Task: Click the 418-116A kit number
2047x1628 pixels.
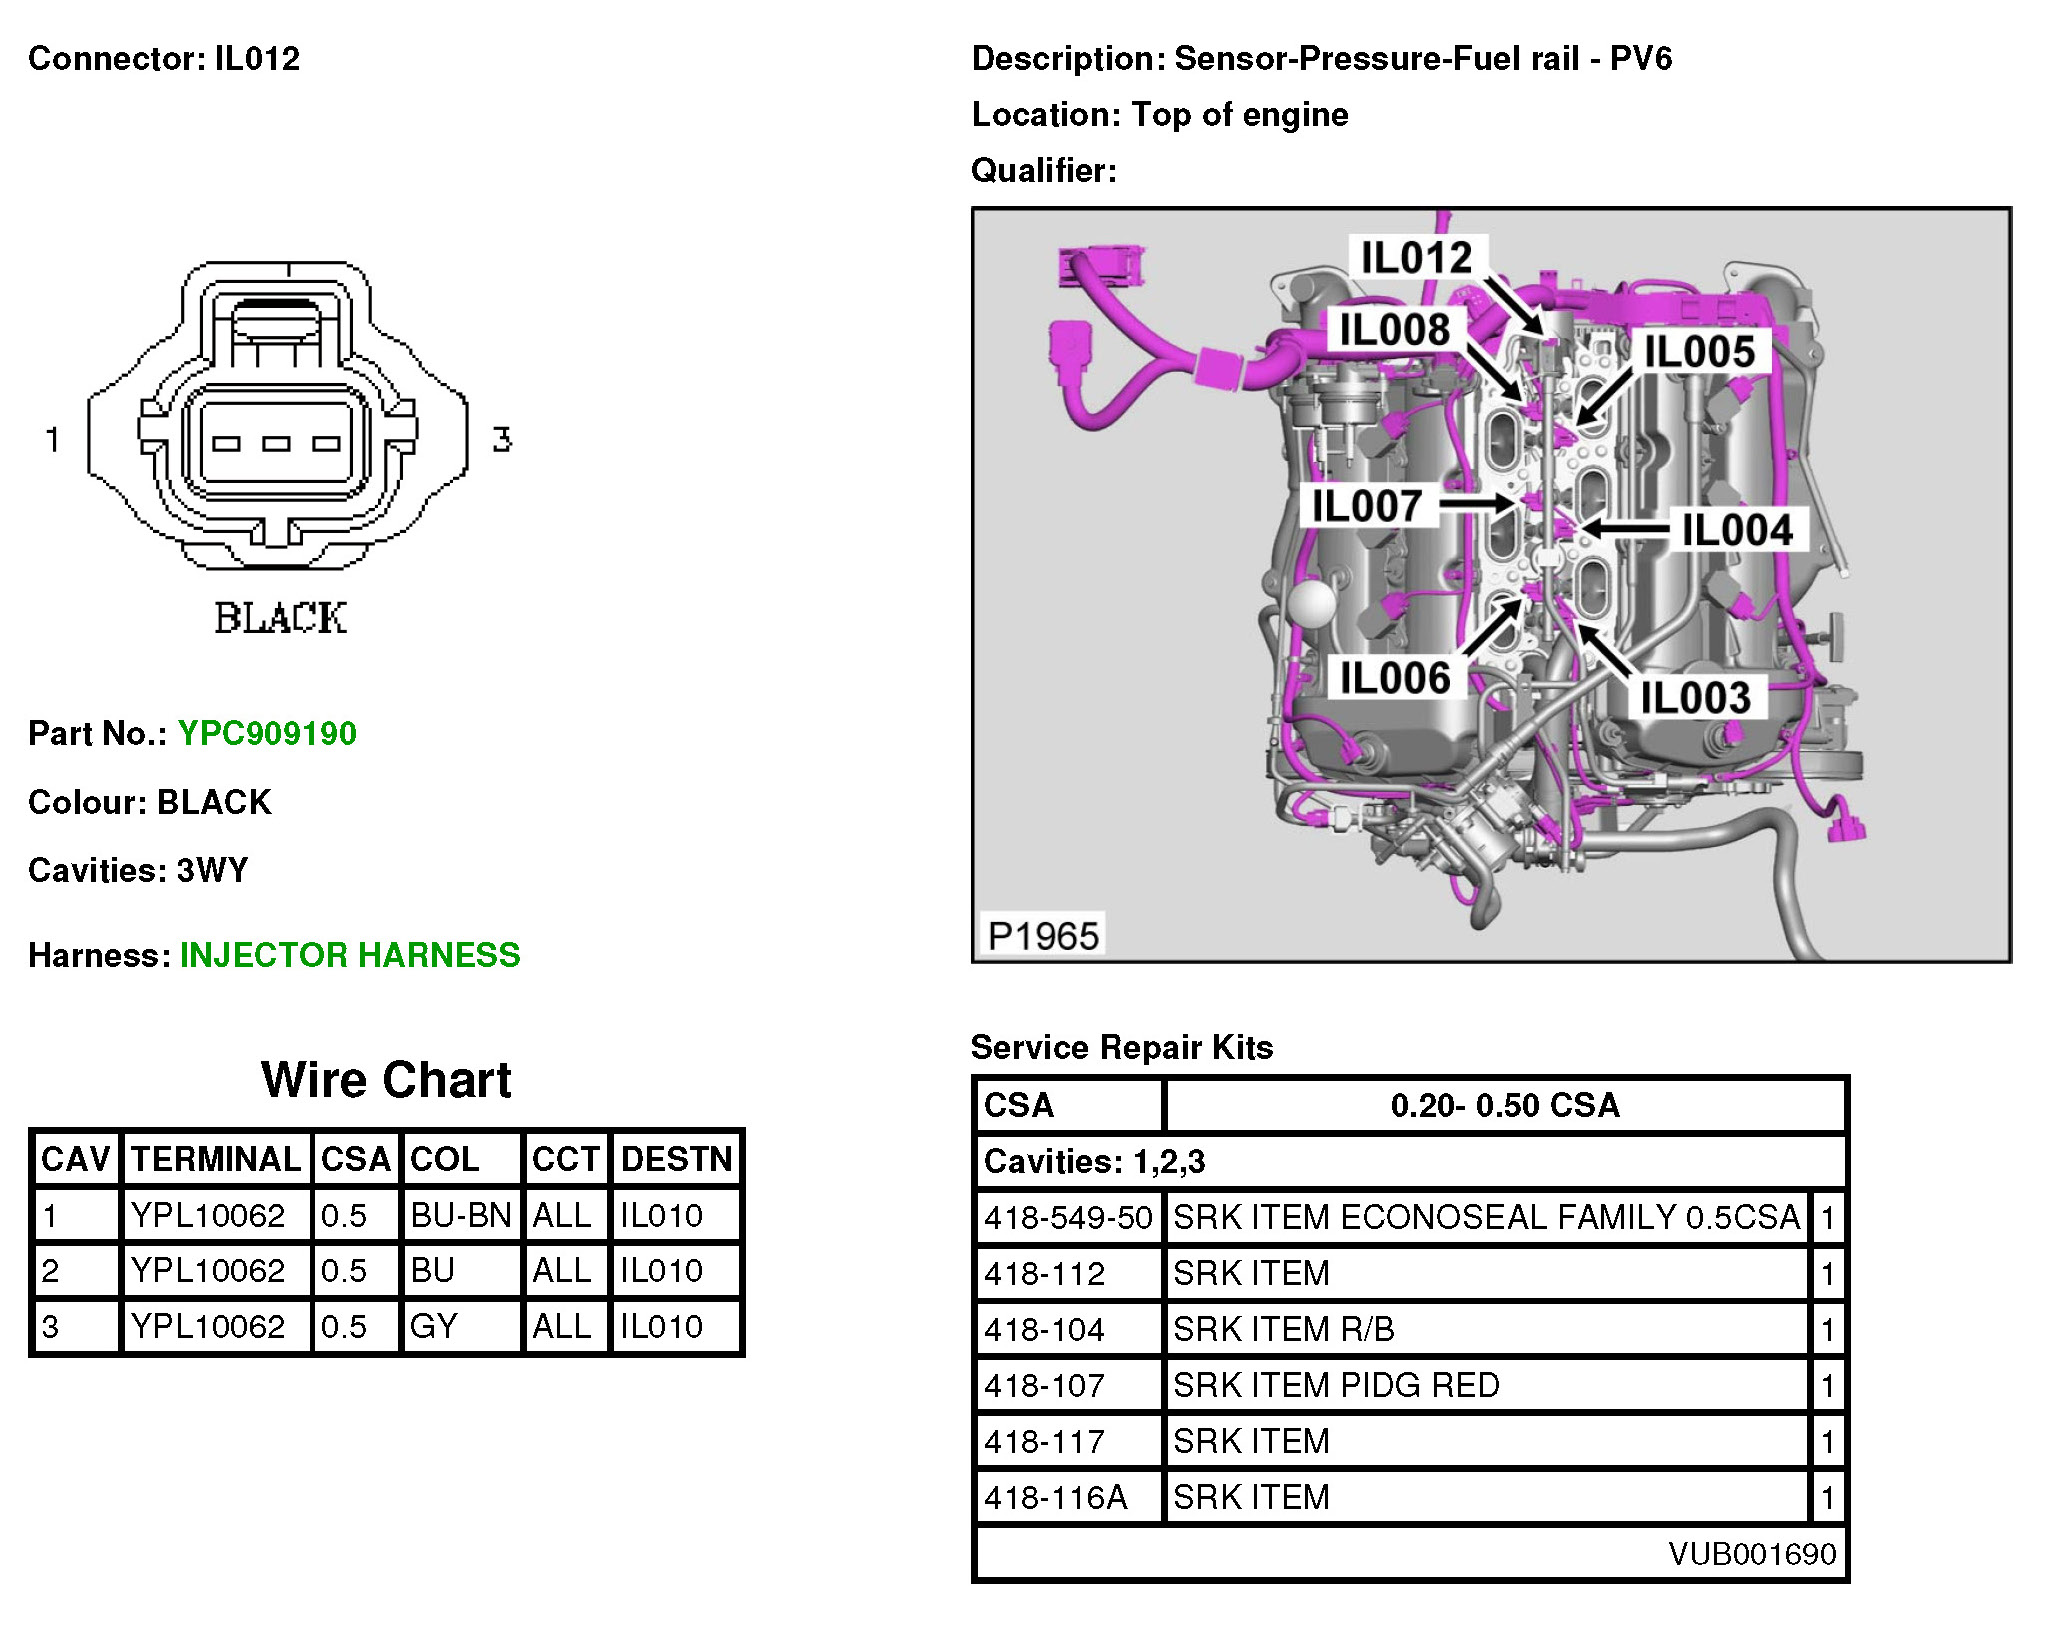Action: pyautogui.click(x=1055, y=1497)
